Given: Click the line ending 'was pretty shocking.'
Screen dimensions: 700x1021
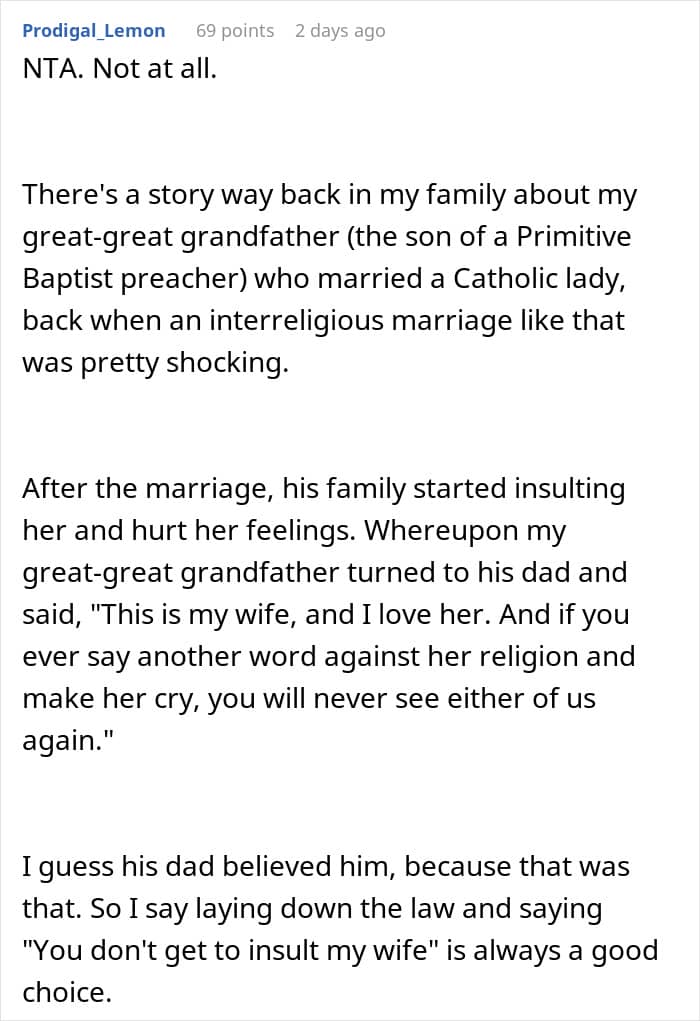Looking at the screenshot, I should (x=155, y=363).
